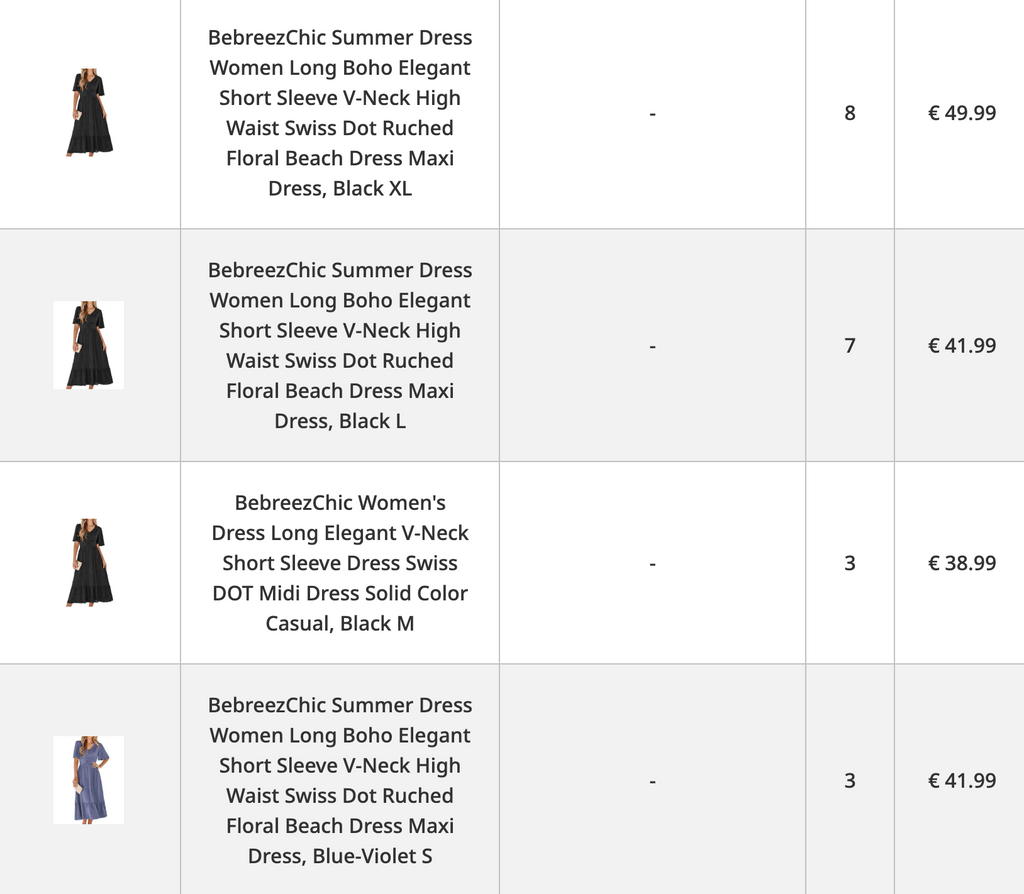
Task: Click the dash cell in the Black XL row
Action: coord(652,113)
